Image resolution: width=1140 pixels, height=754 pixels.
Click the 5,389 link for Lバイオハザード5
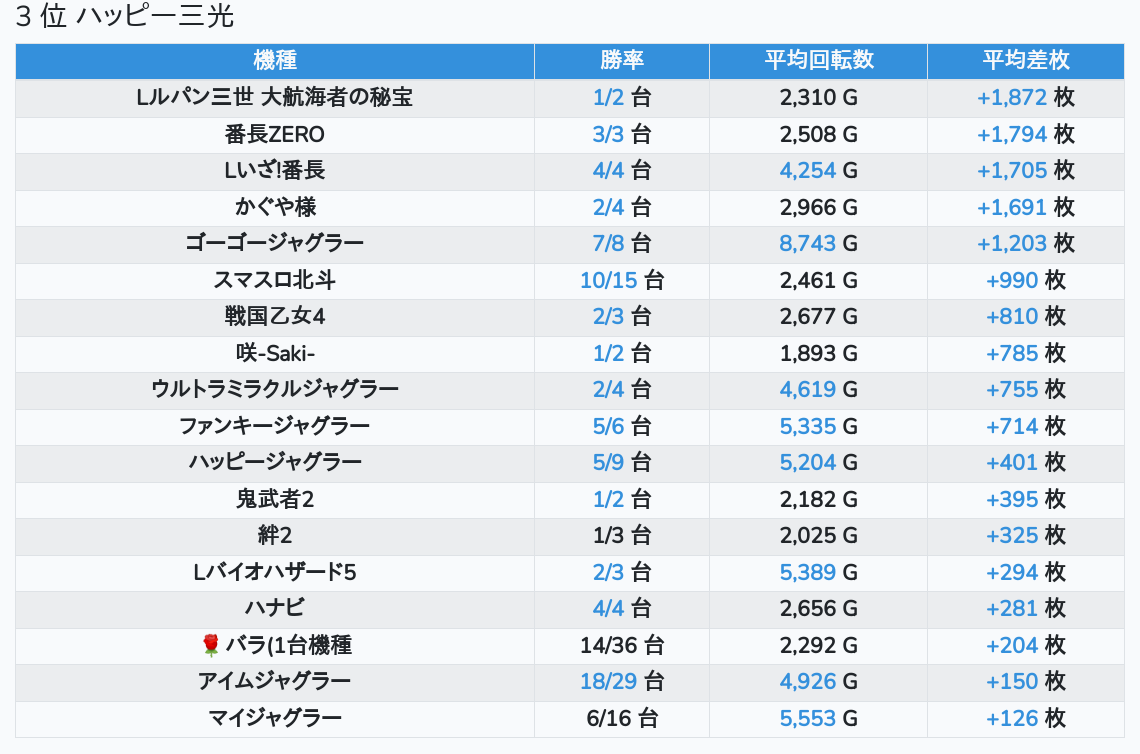(808, 572)
